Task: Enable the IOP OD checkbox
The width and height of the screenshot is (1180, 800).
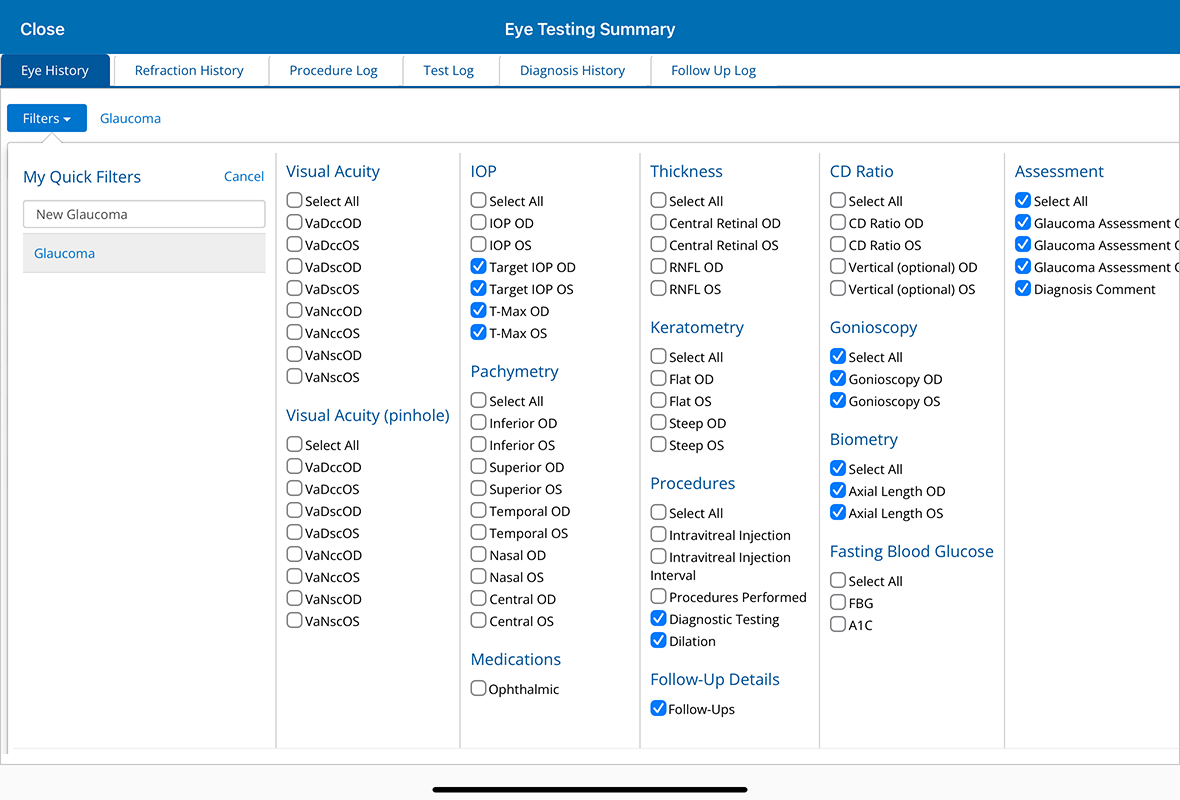Action: coord(479,223)
